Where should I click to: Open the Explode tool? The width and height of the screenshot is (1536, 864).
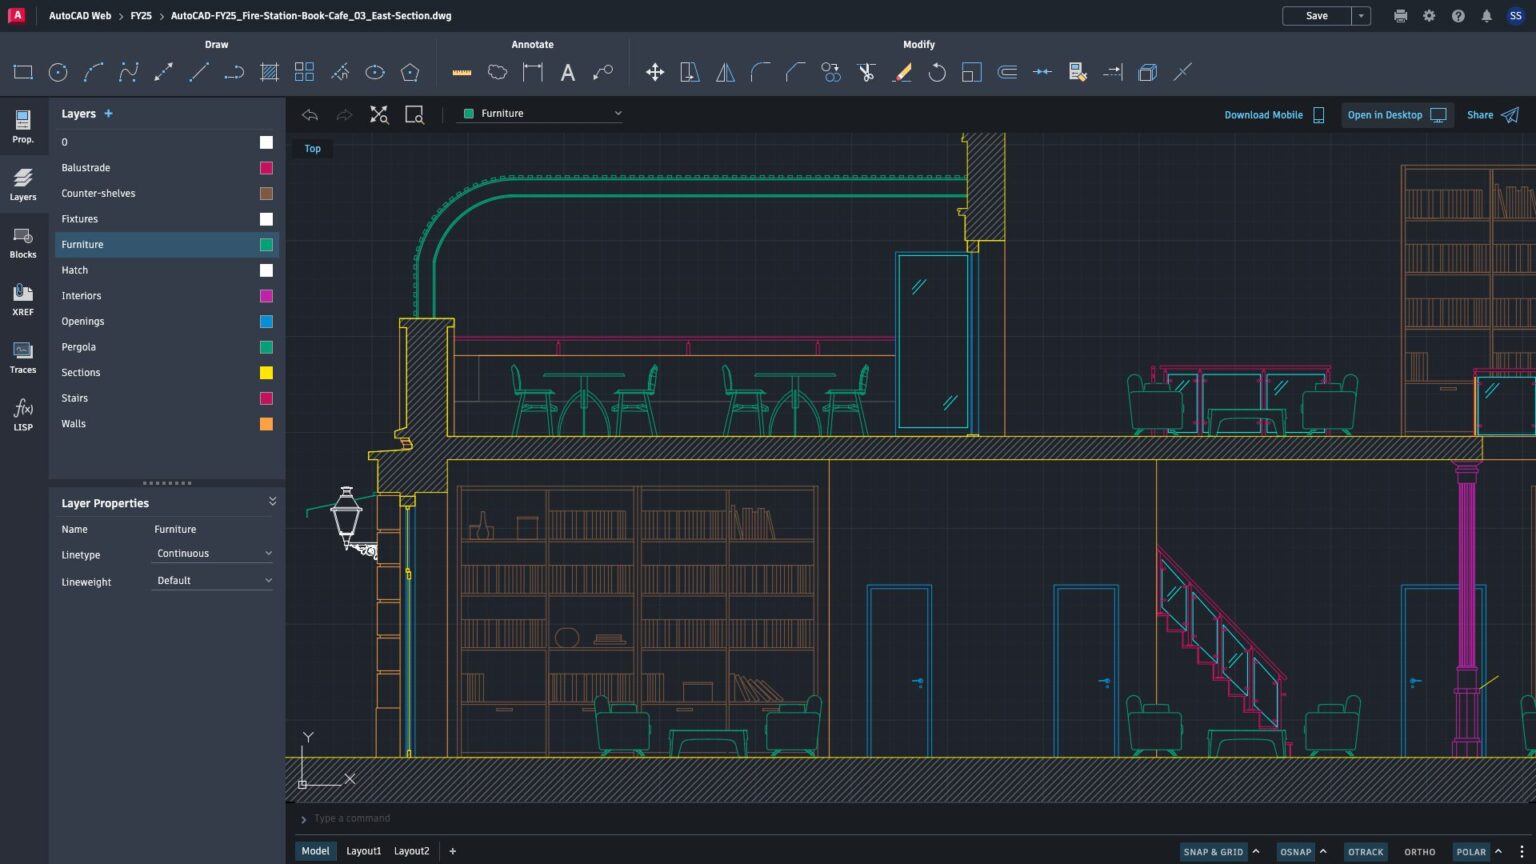tap(1146, 71)
